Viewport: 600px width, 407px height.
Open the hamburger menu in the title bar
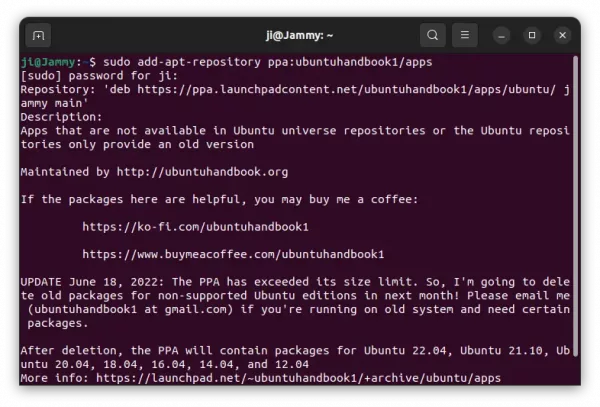click(465, 35)
